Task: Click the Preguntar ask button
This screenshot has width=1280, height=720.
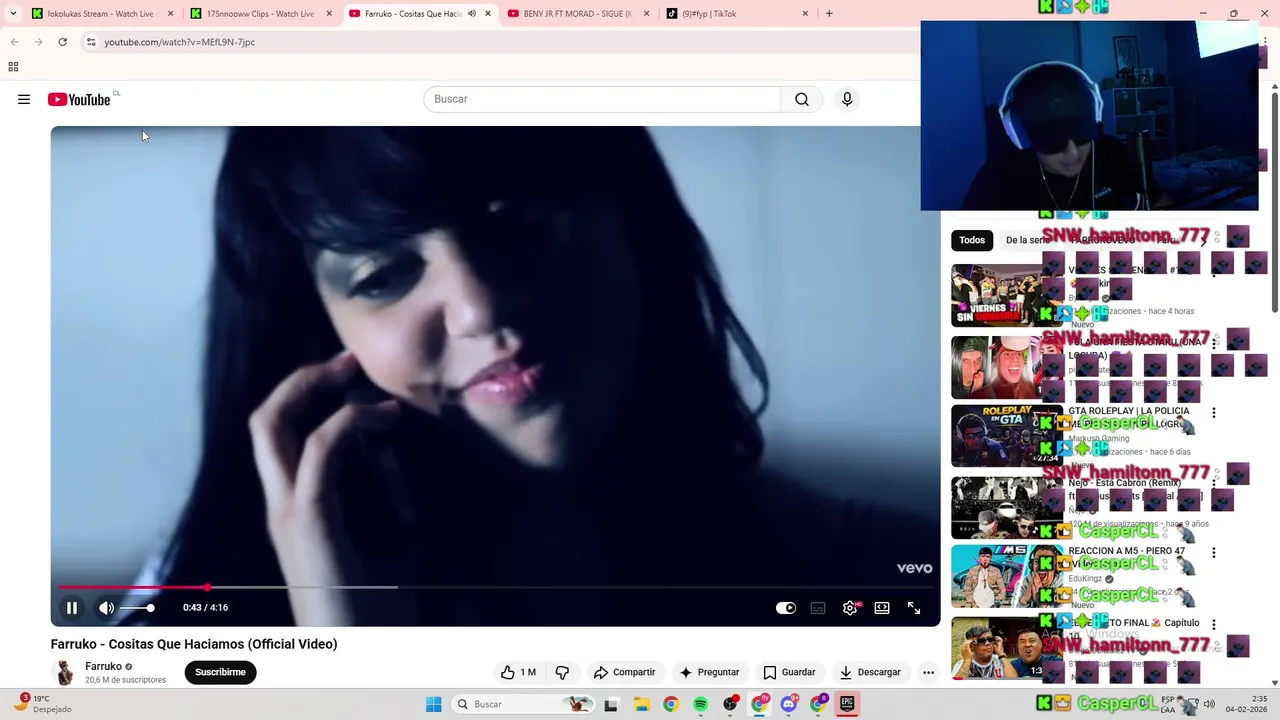Action: tap(709, 672)
